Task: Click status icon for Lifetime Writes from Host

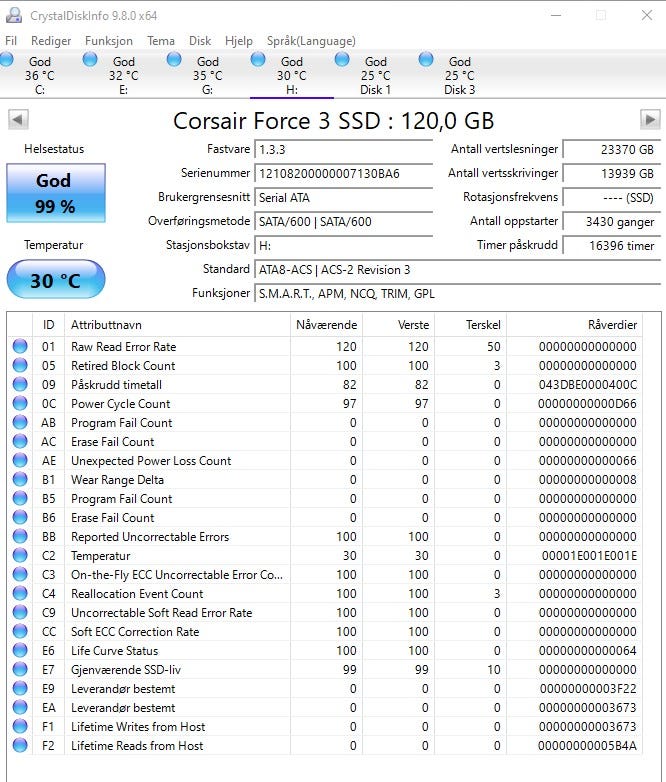Action: tap(20, 726)
